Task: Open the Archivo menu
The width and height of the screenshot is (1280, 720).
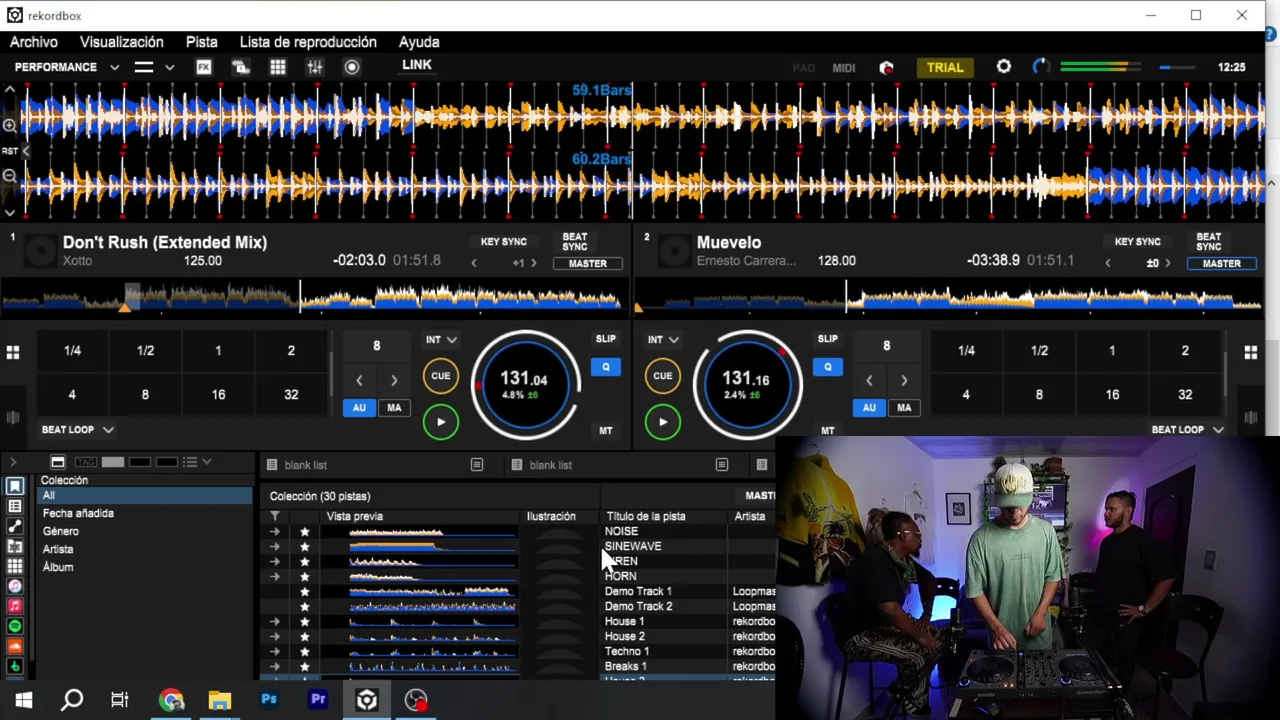Action: tap(34, 42)
